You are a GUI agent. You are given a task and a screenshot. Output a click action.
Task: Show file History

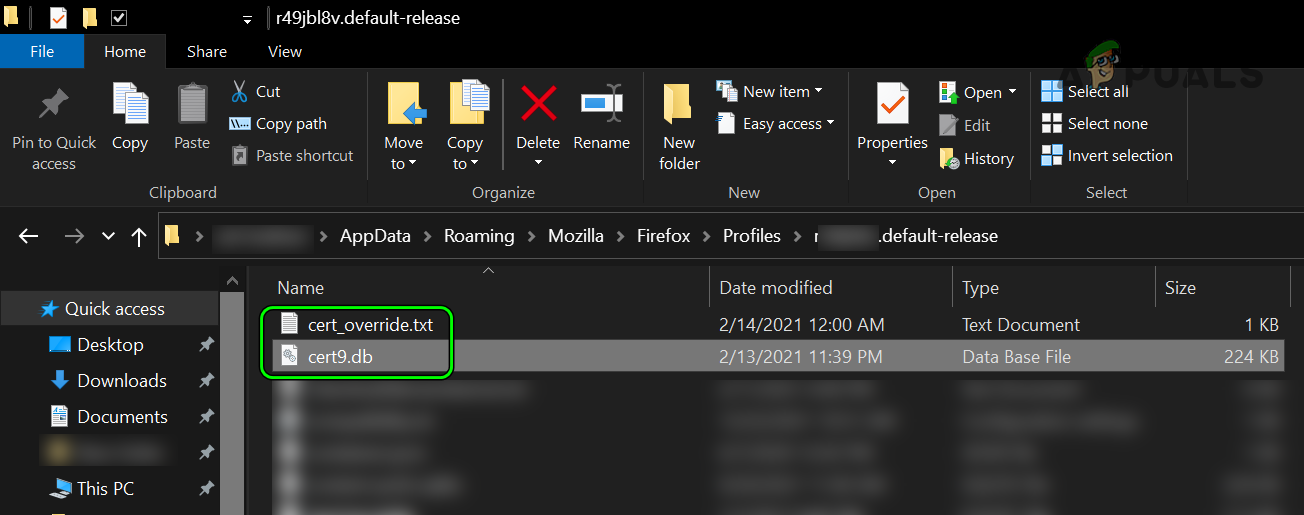pos(976,158)
